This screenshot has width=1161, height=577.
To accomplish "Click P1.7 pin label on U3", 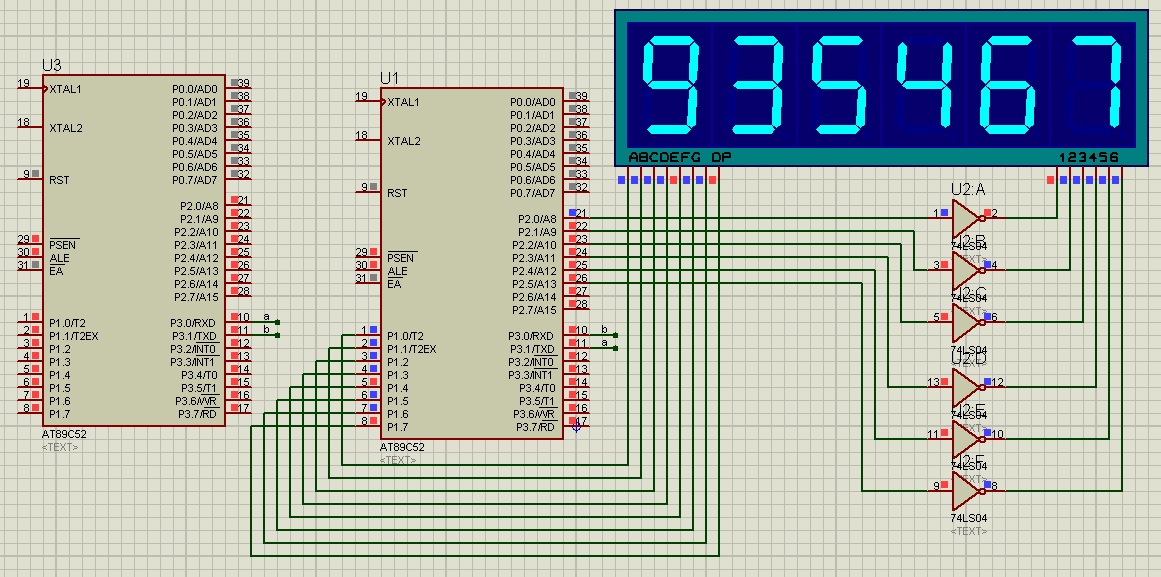I will point(59,413).
